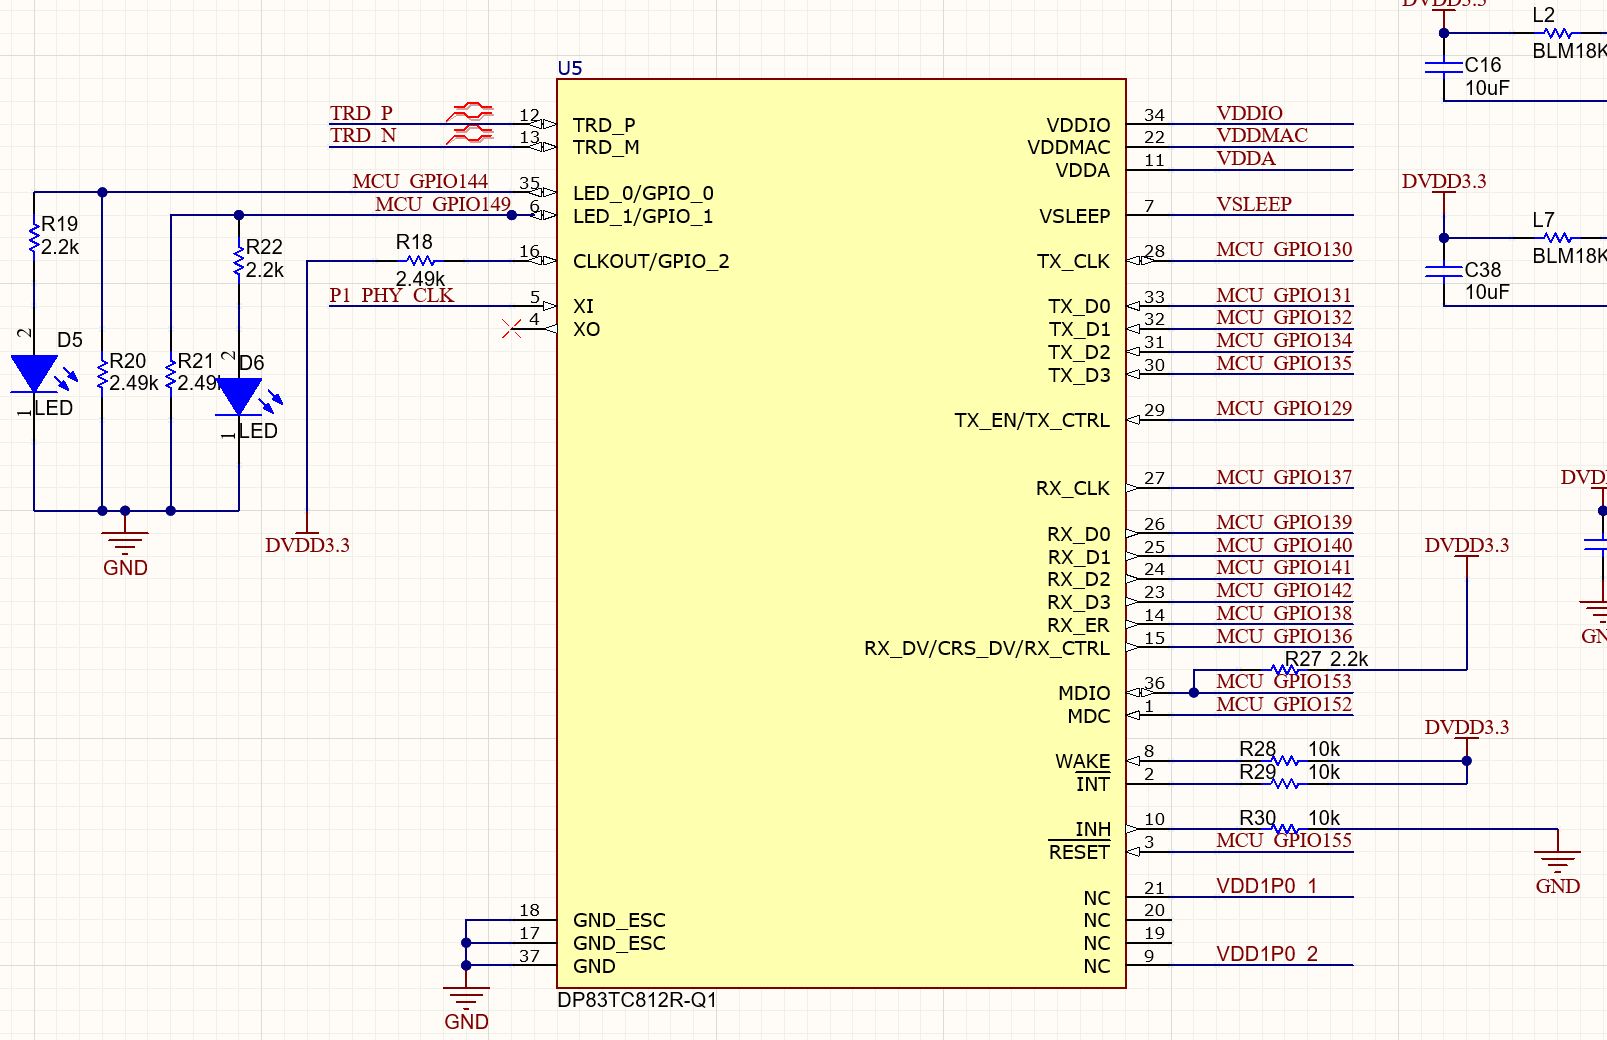Select the R21 resistor symbol
The image size is (1607, 1040).
pos(171,374)
